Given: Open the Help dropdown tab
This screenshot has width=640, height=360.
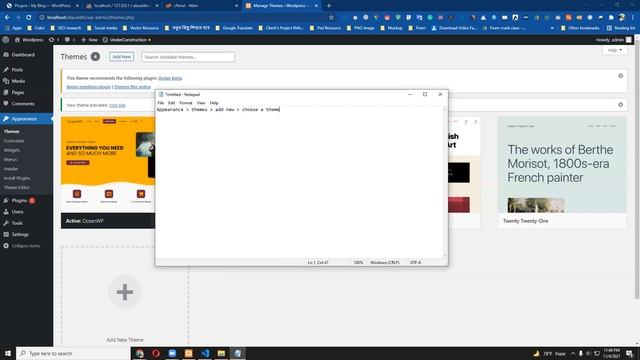Looking at the screenshot, I should point(614,50).
